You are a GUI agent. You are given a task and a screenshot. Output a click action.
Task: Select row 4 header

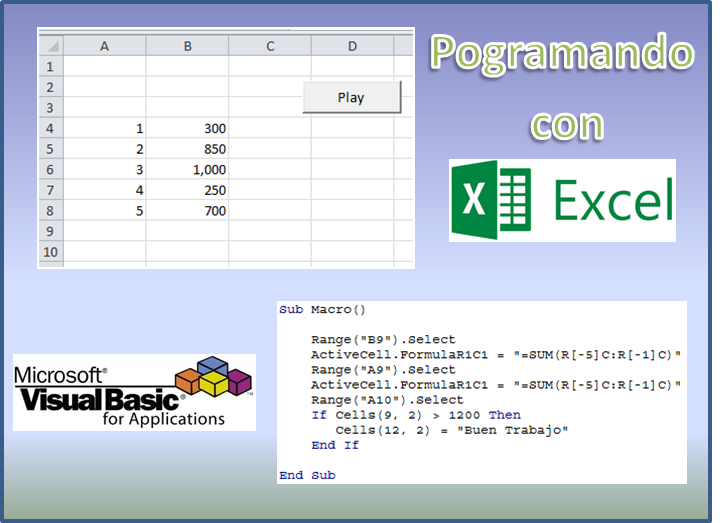click(x=51, y=128)
